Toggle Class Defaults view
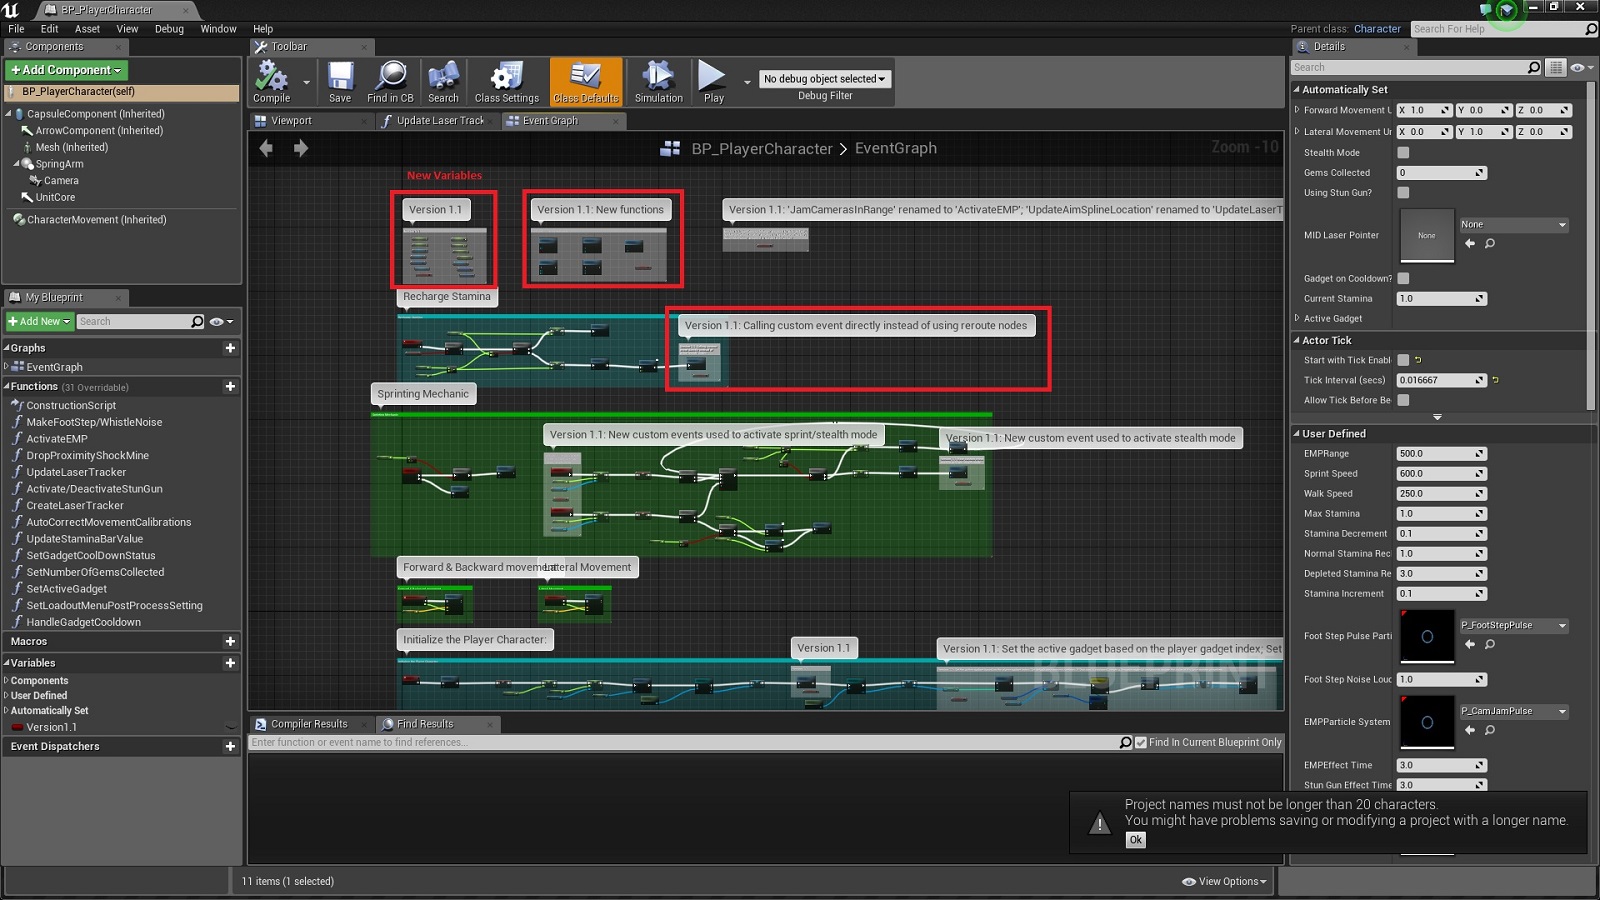This screenshot has height=900, width=1600. click(585, 81)
